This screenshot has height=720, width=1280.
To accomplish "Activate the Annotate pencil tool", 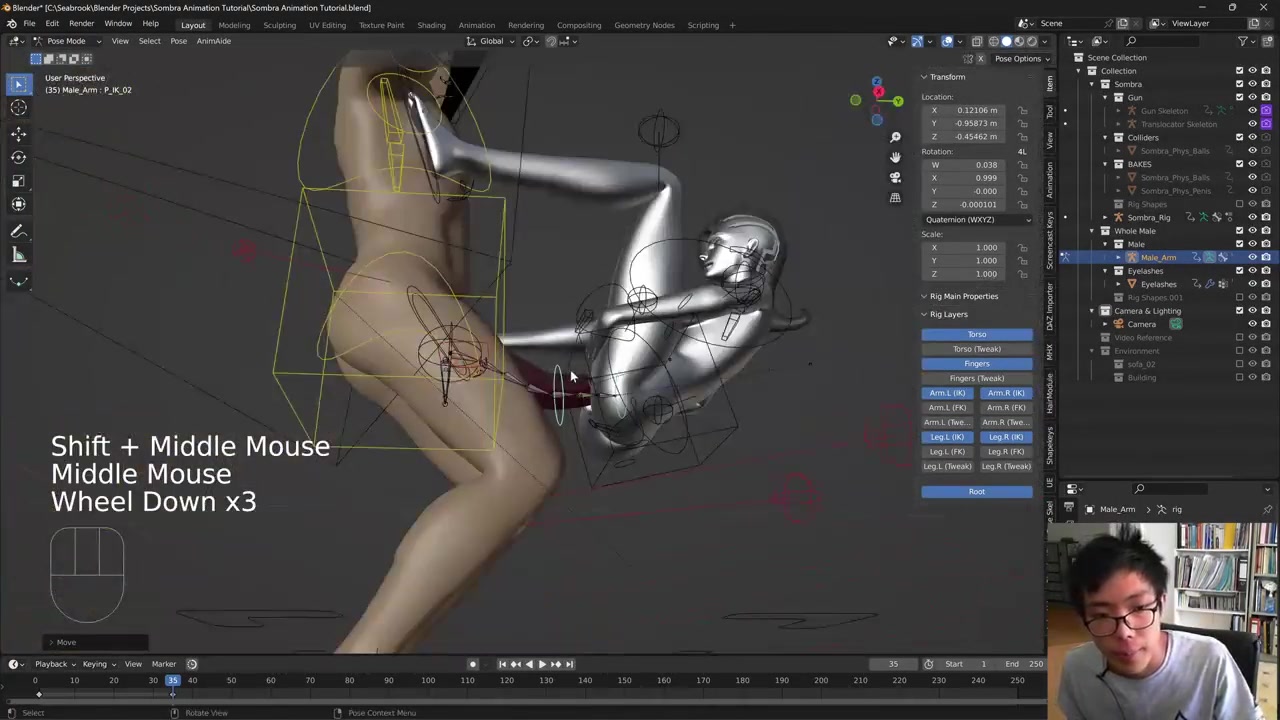I will click(18, 231).
